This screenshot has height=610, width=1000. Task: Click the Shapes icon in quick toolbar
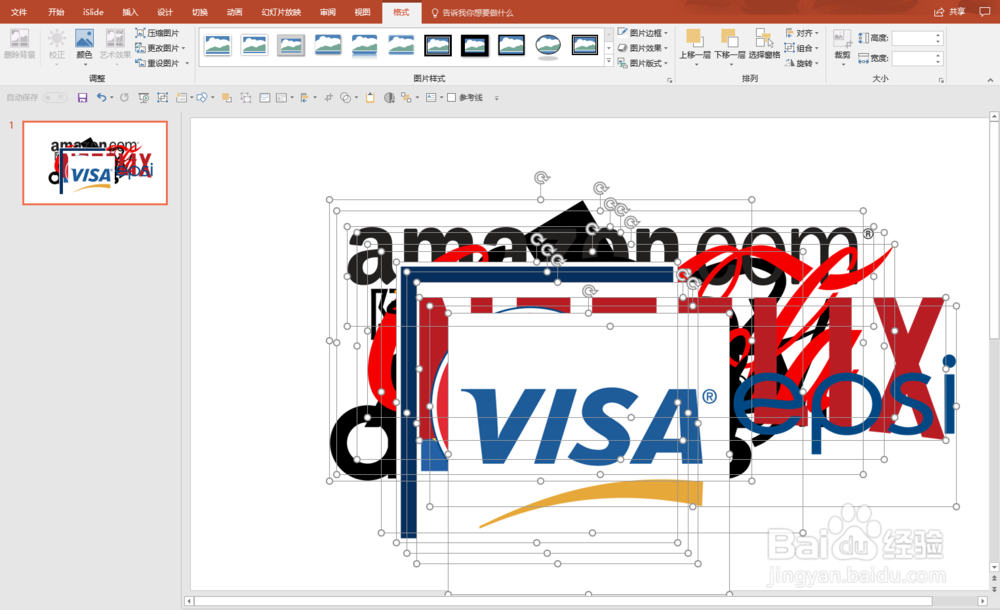tap(202, 98)
